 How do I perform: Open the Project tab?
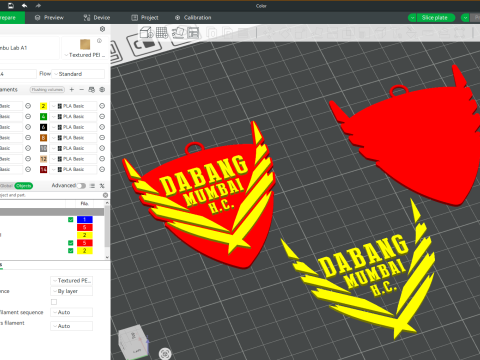(x=145, y=18)
